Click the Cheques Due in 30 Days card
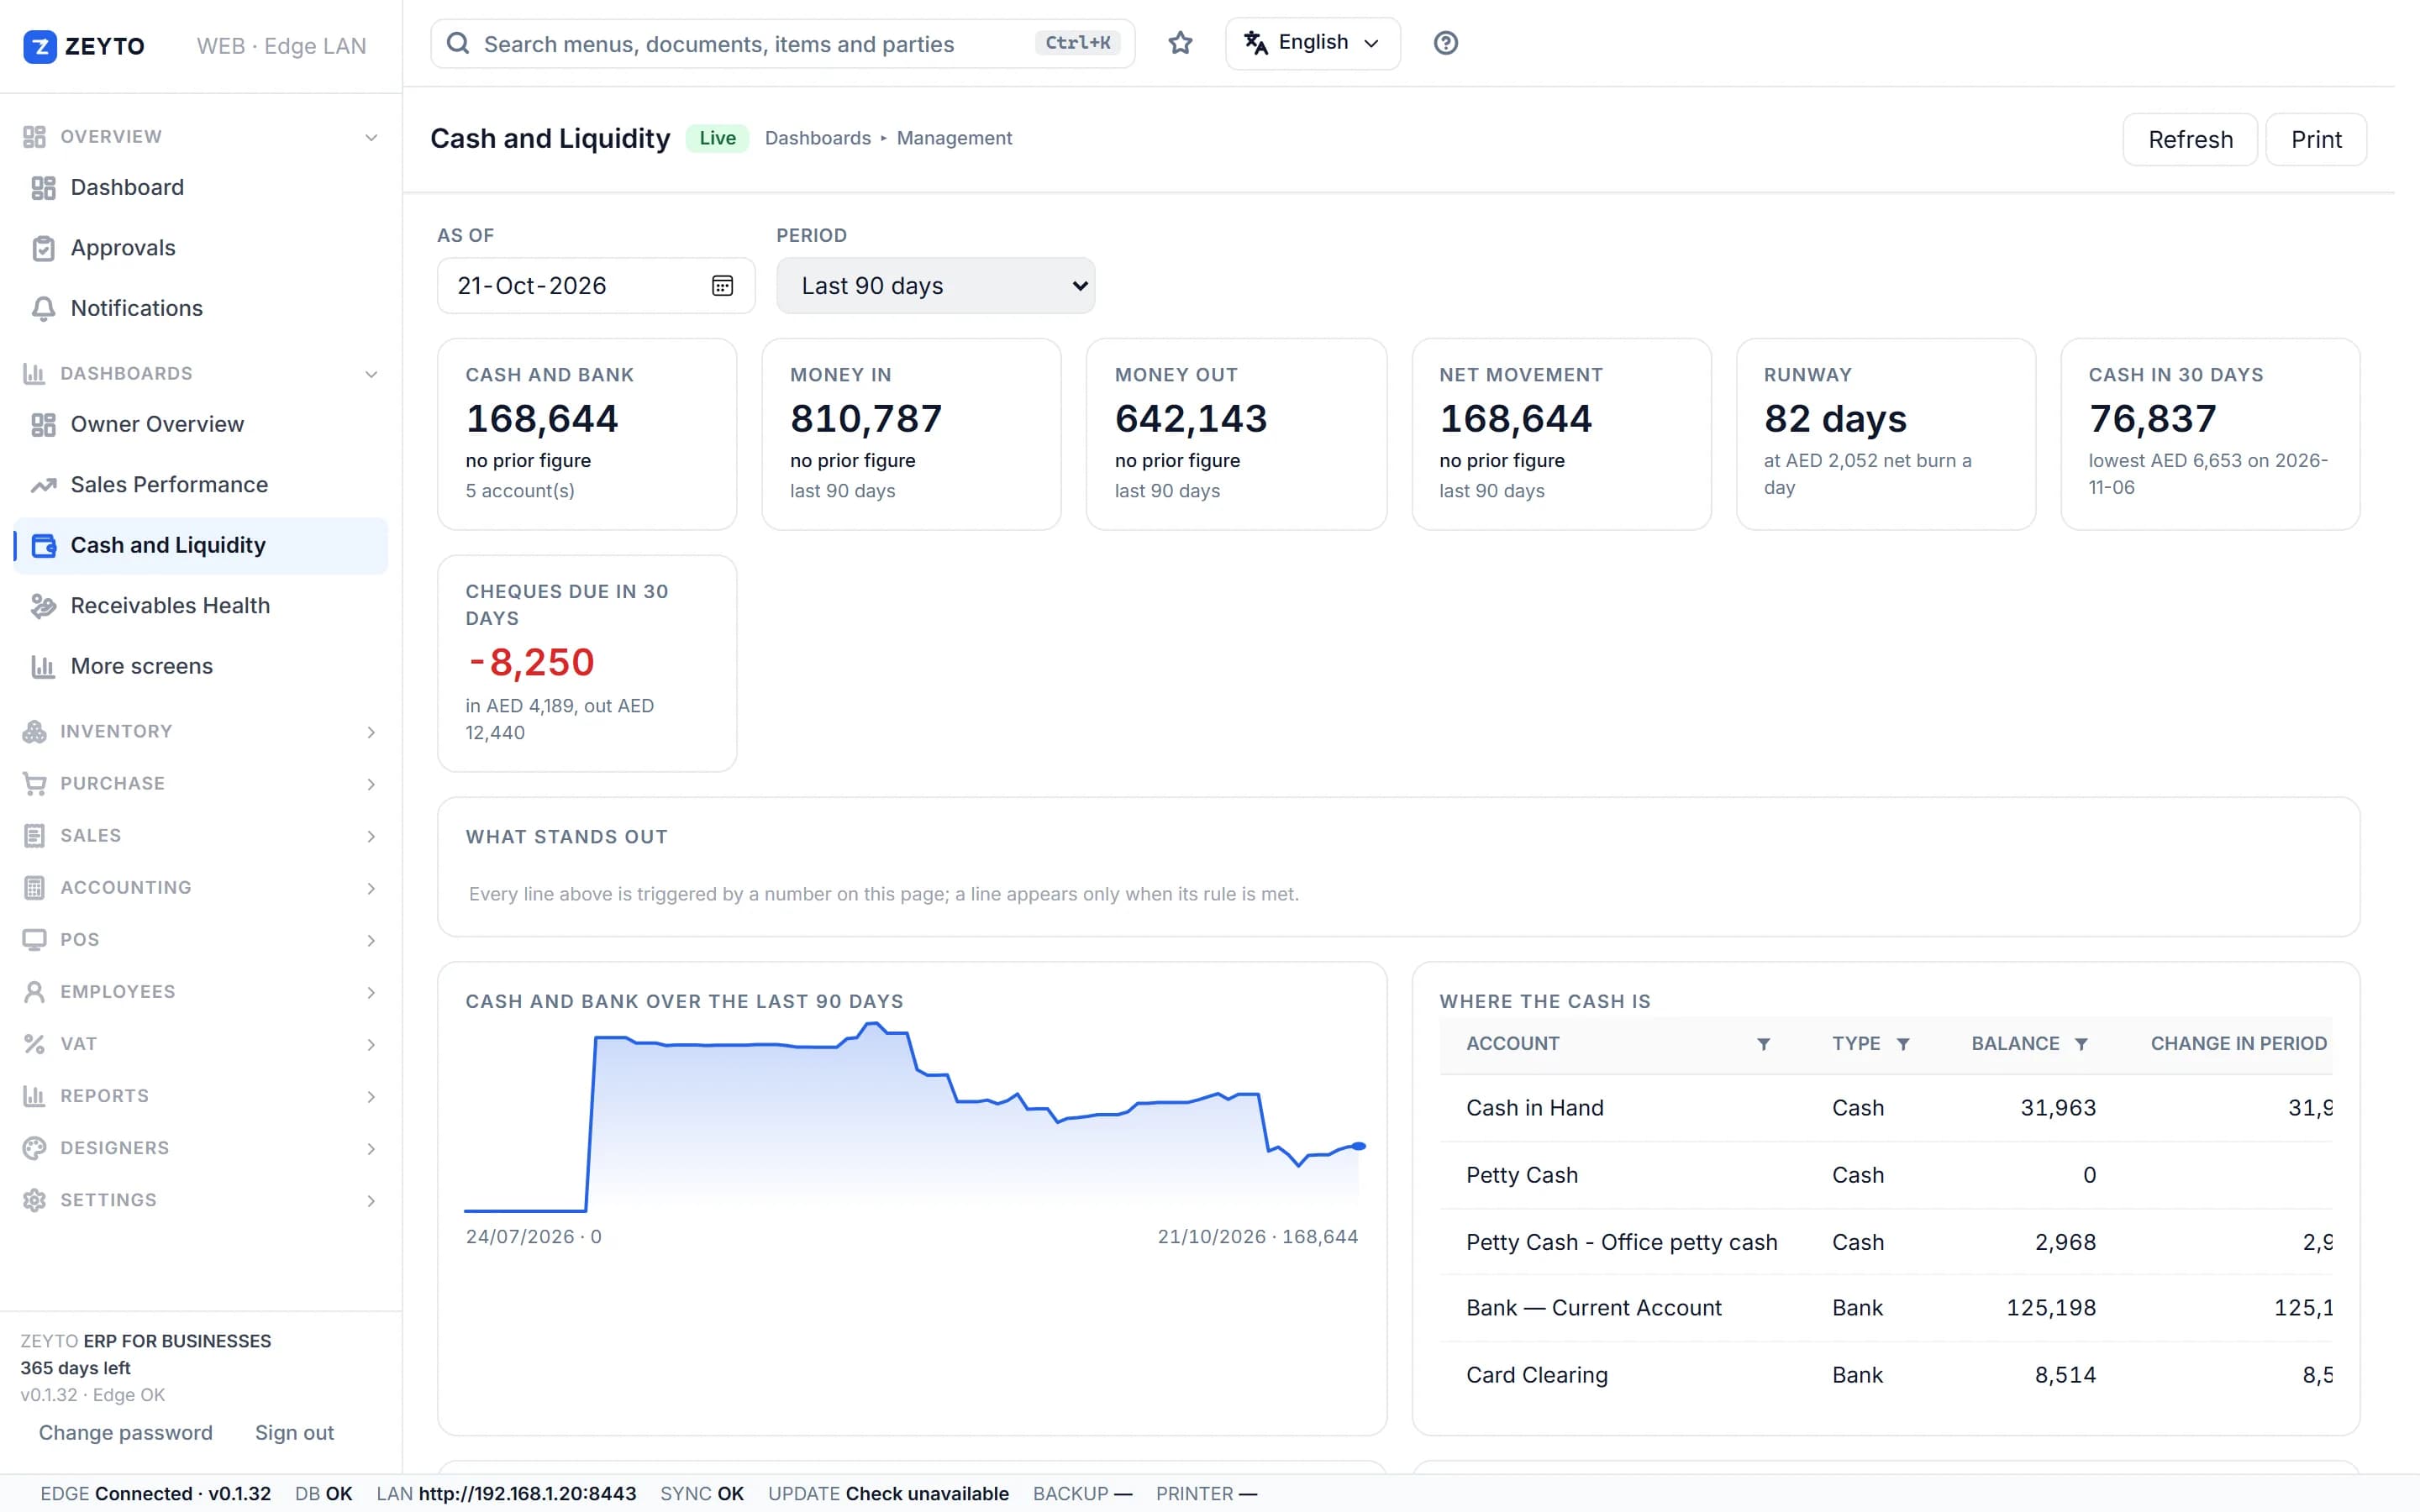This screenshot has height=1512, width=2420. pyautogui.click(x=587, y=663)
